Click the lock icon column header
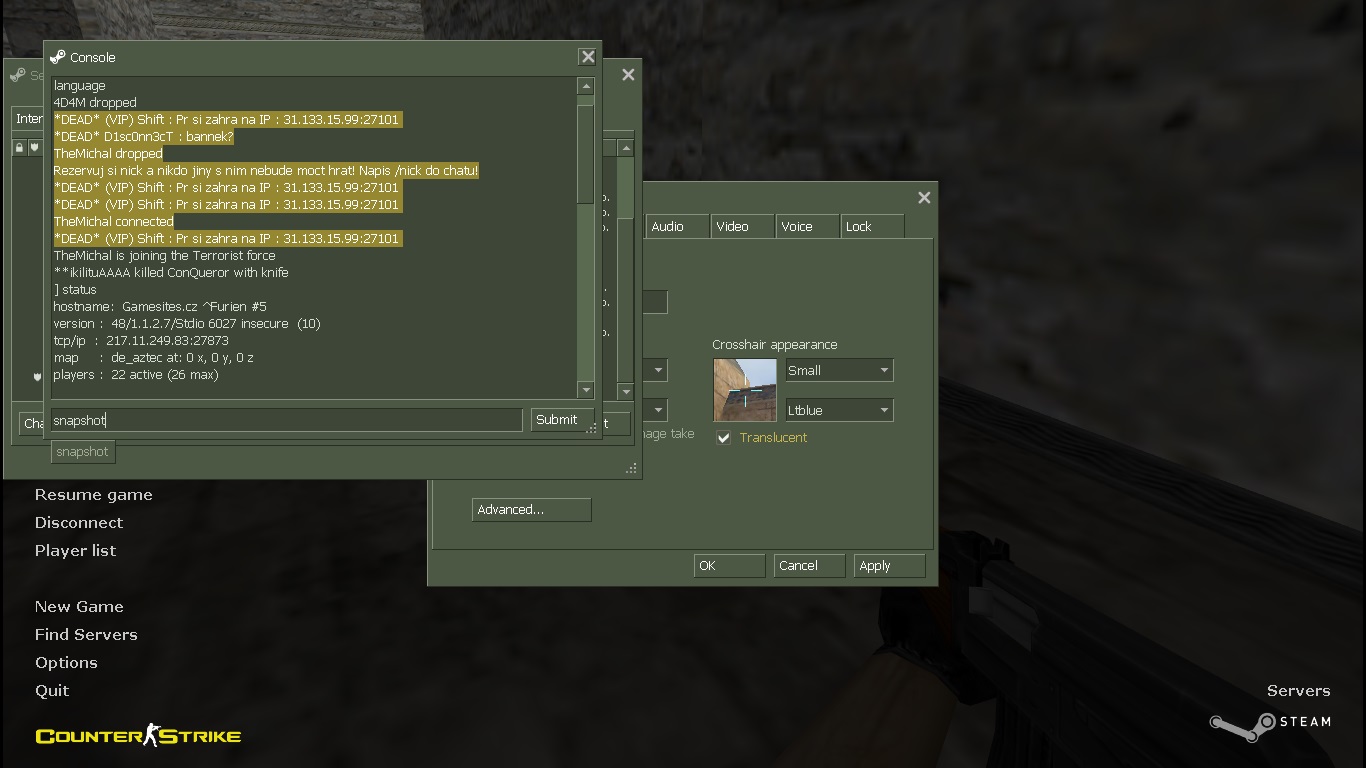Viewport: 1366px width, 768px height. point(19,148)
